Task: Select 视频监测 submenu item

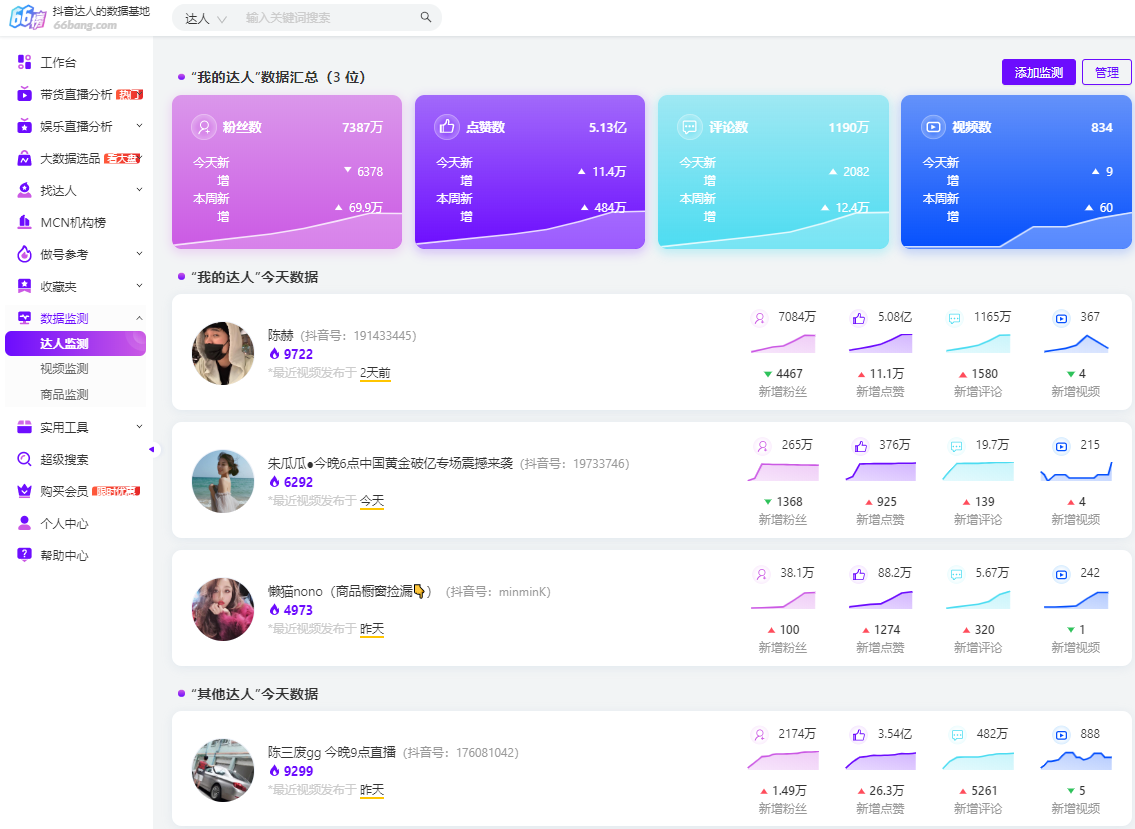Action: pos(64,369)
